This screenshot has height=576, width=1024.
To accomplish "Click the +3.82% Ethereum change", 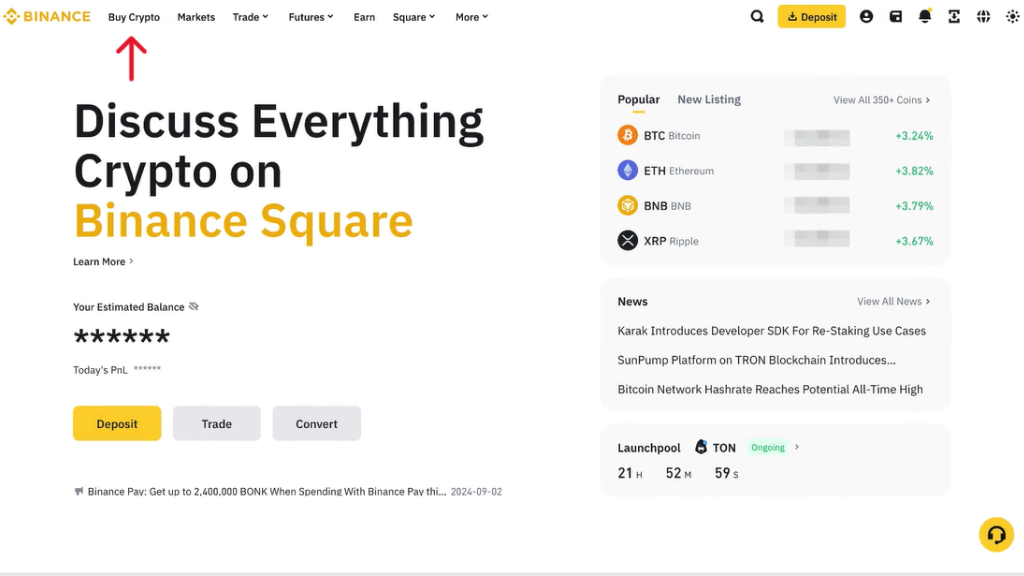I will [914, 171].
